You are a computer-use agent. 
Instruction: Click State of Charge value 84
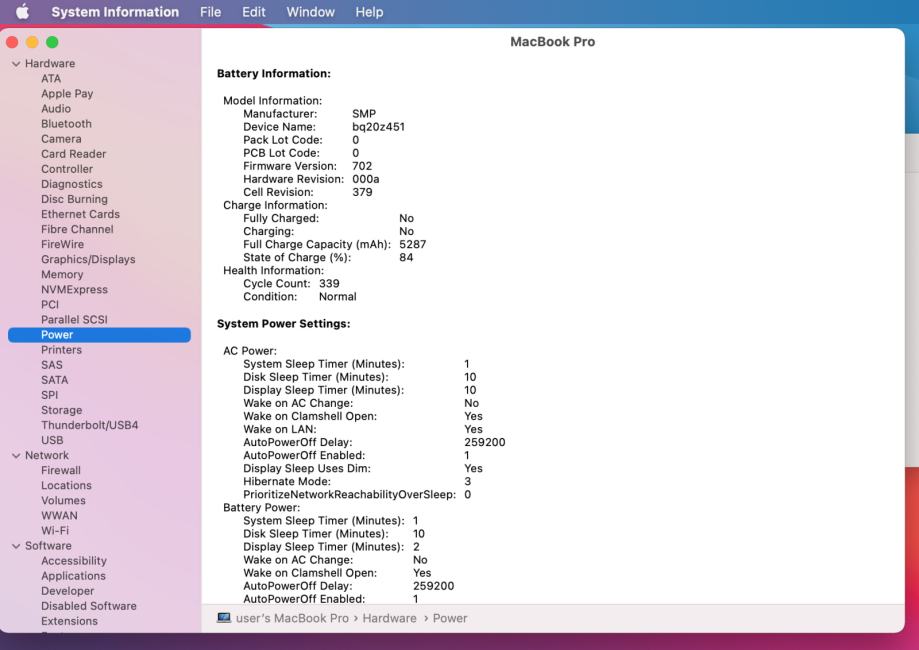pos(406,257)
